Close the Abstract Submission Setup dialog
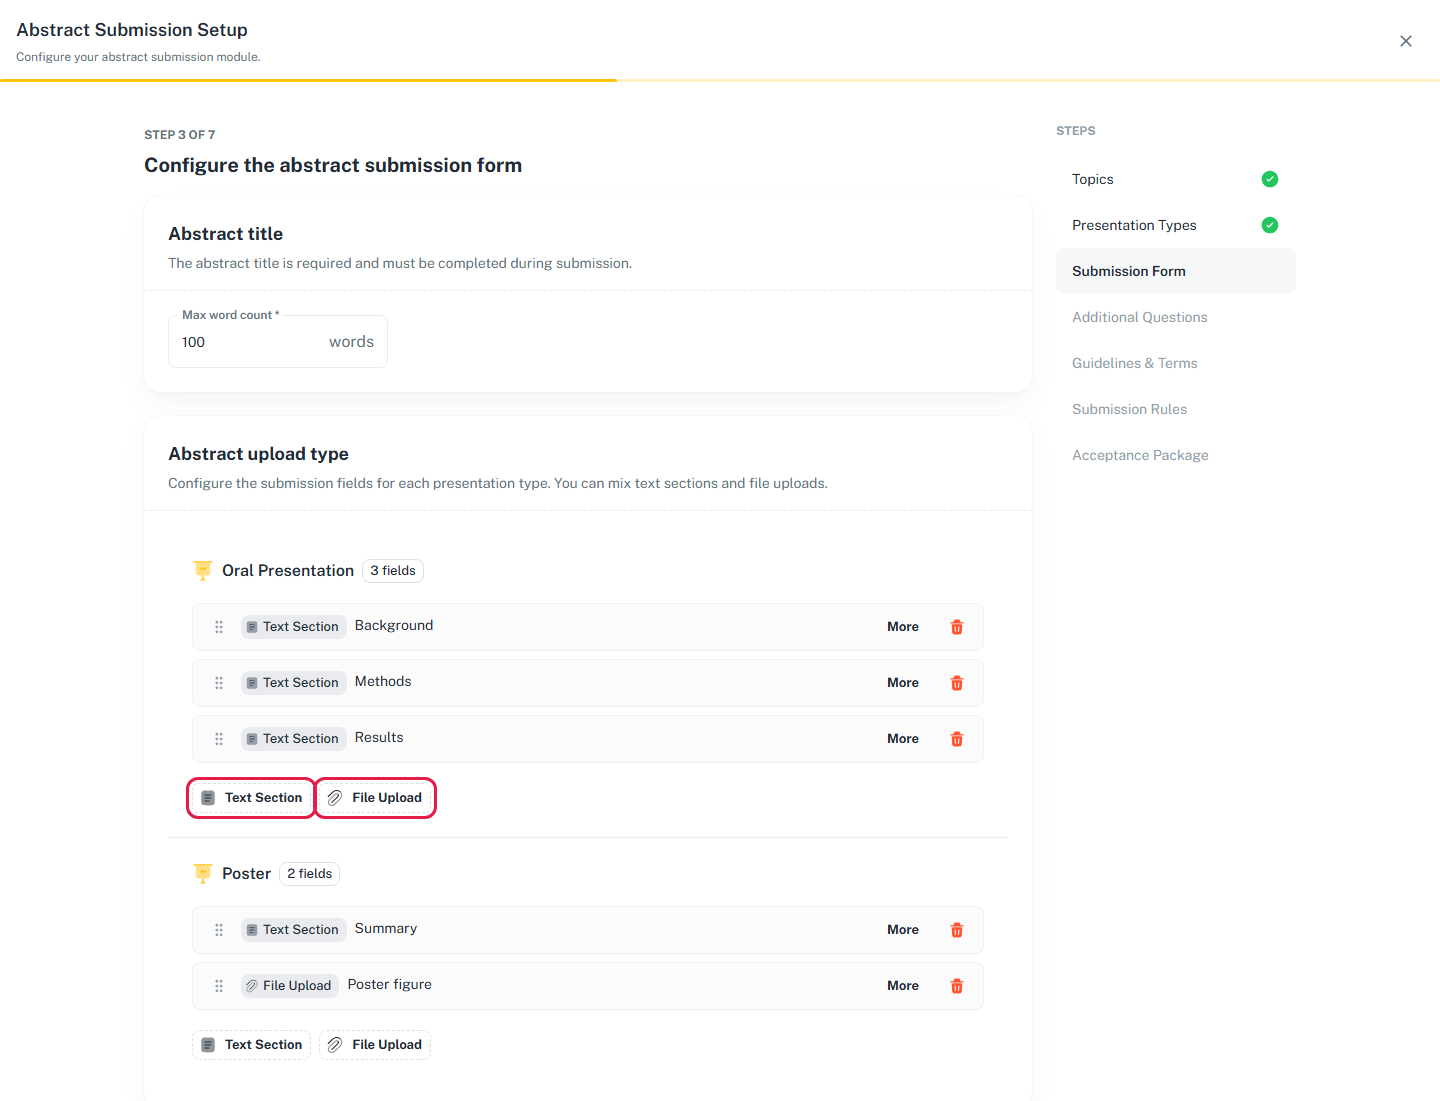The height and width of the screenshot is (1101, 1440). 1406,41
